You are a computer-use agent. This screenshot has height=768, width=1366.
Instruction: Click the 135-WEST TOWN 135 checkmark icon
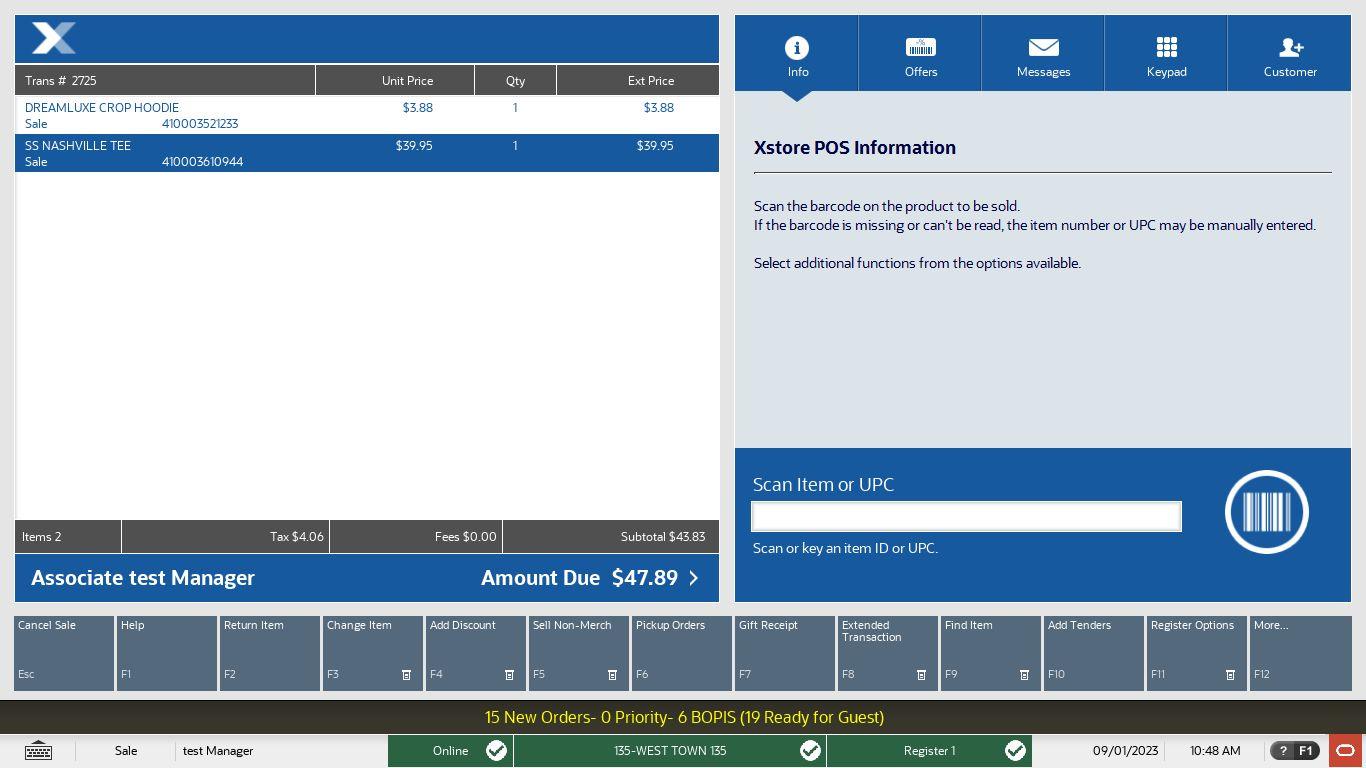(810, 751)
